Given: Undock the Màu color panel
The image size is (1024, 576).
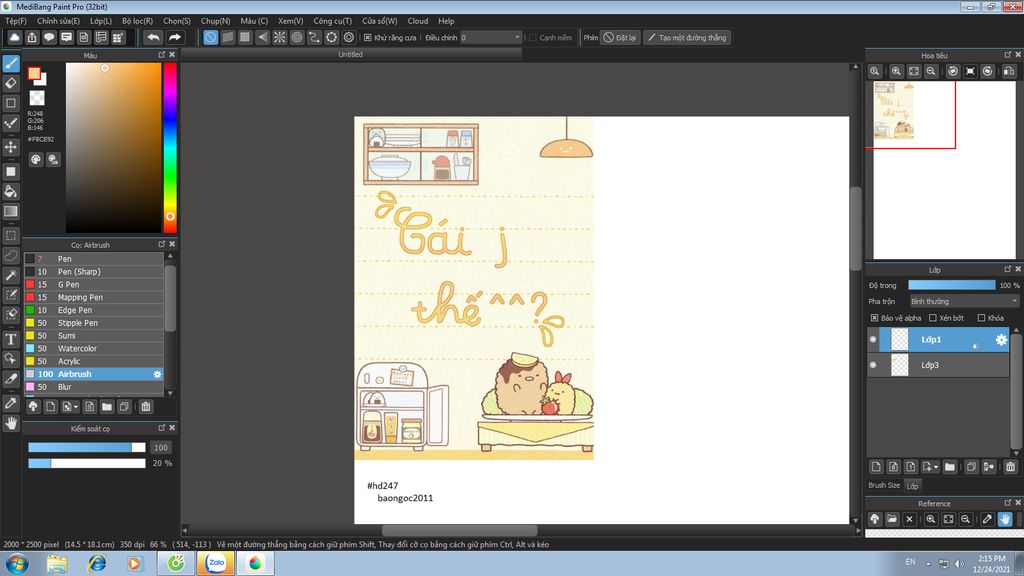Looking at the screenshot, I should (161, 55).
